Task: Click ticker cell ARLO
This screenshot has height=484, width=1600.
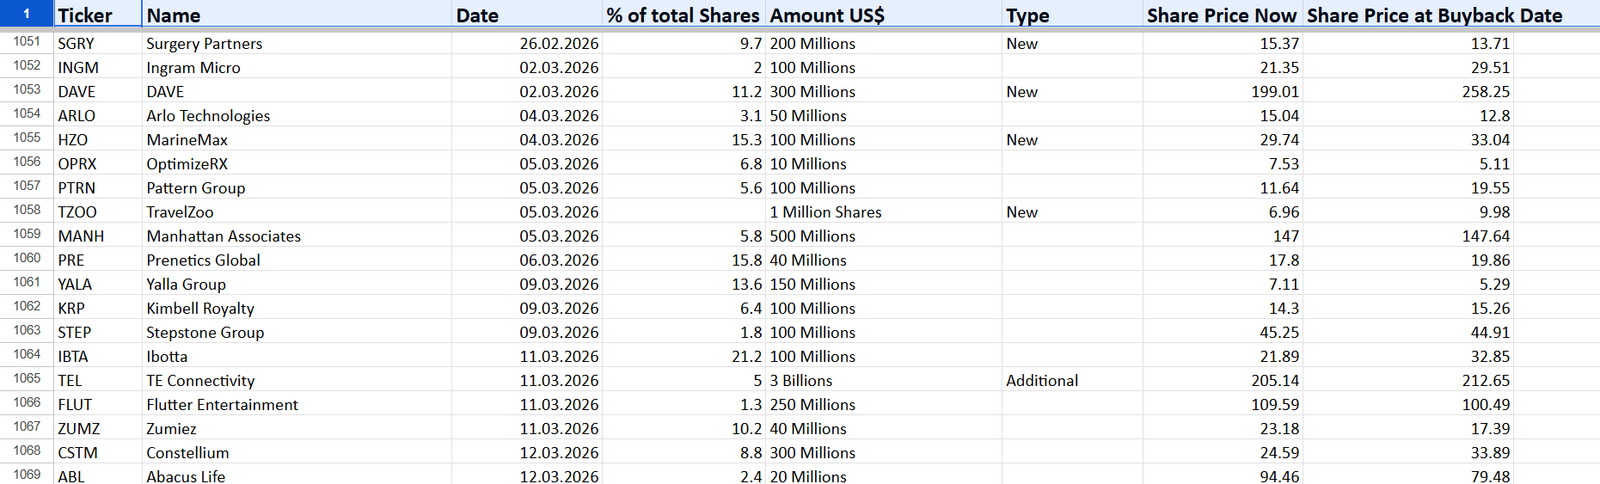Action: pos(98,115)
